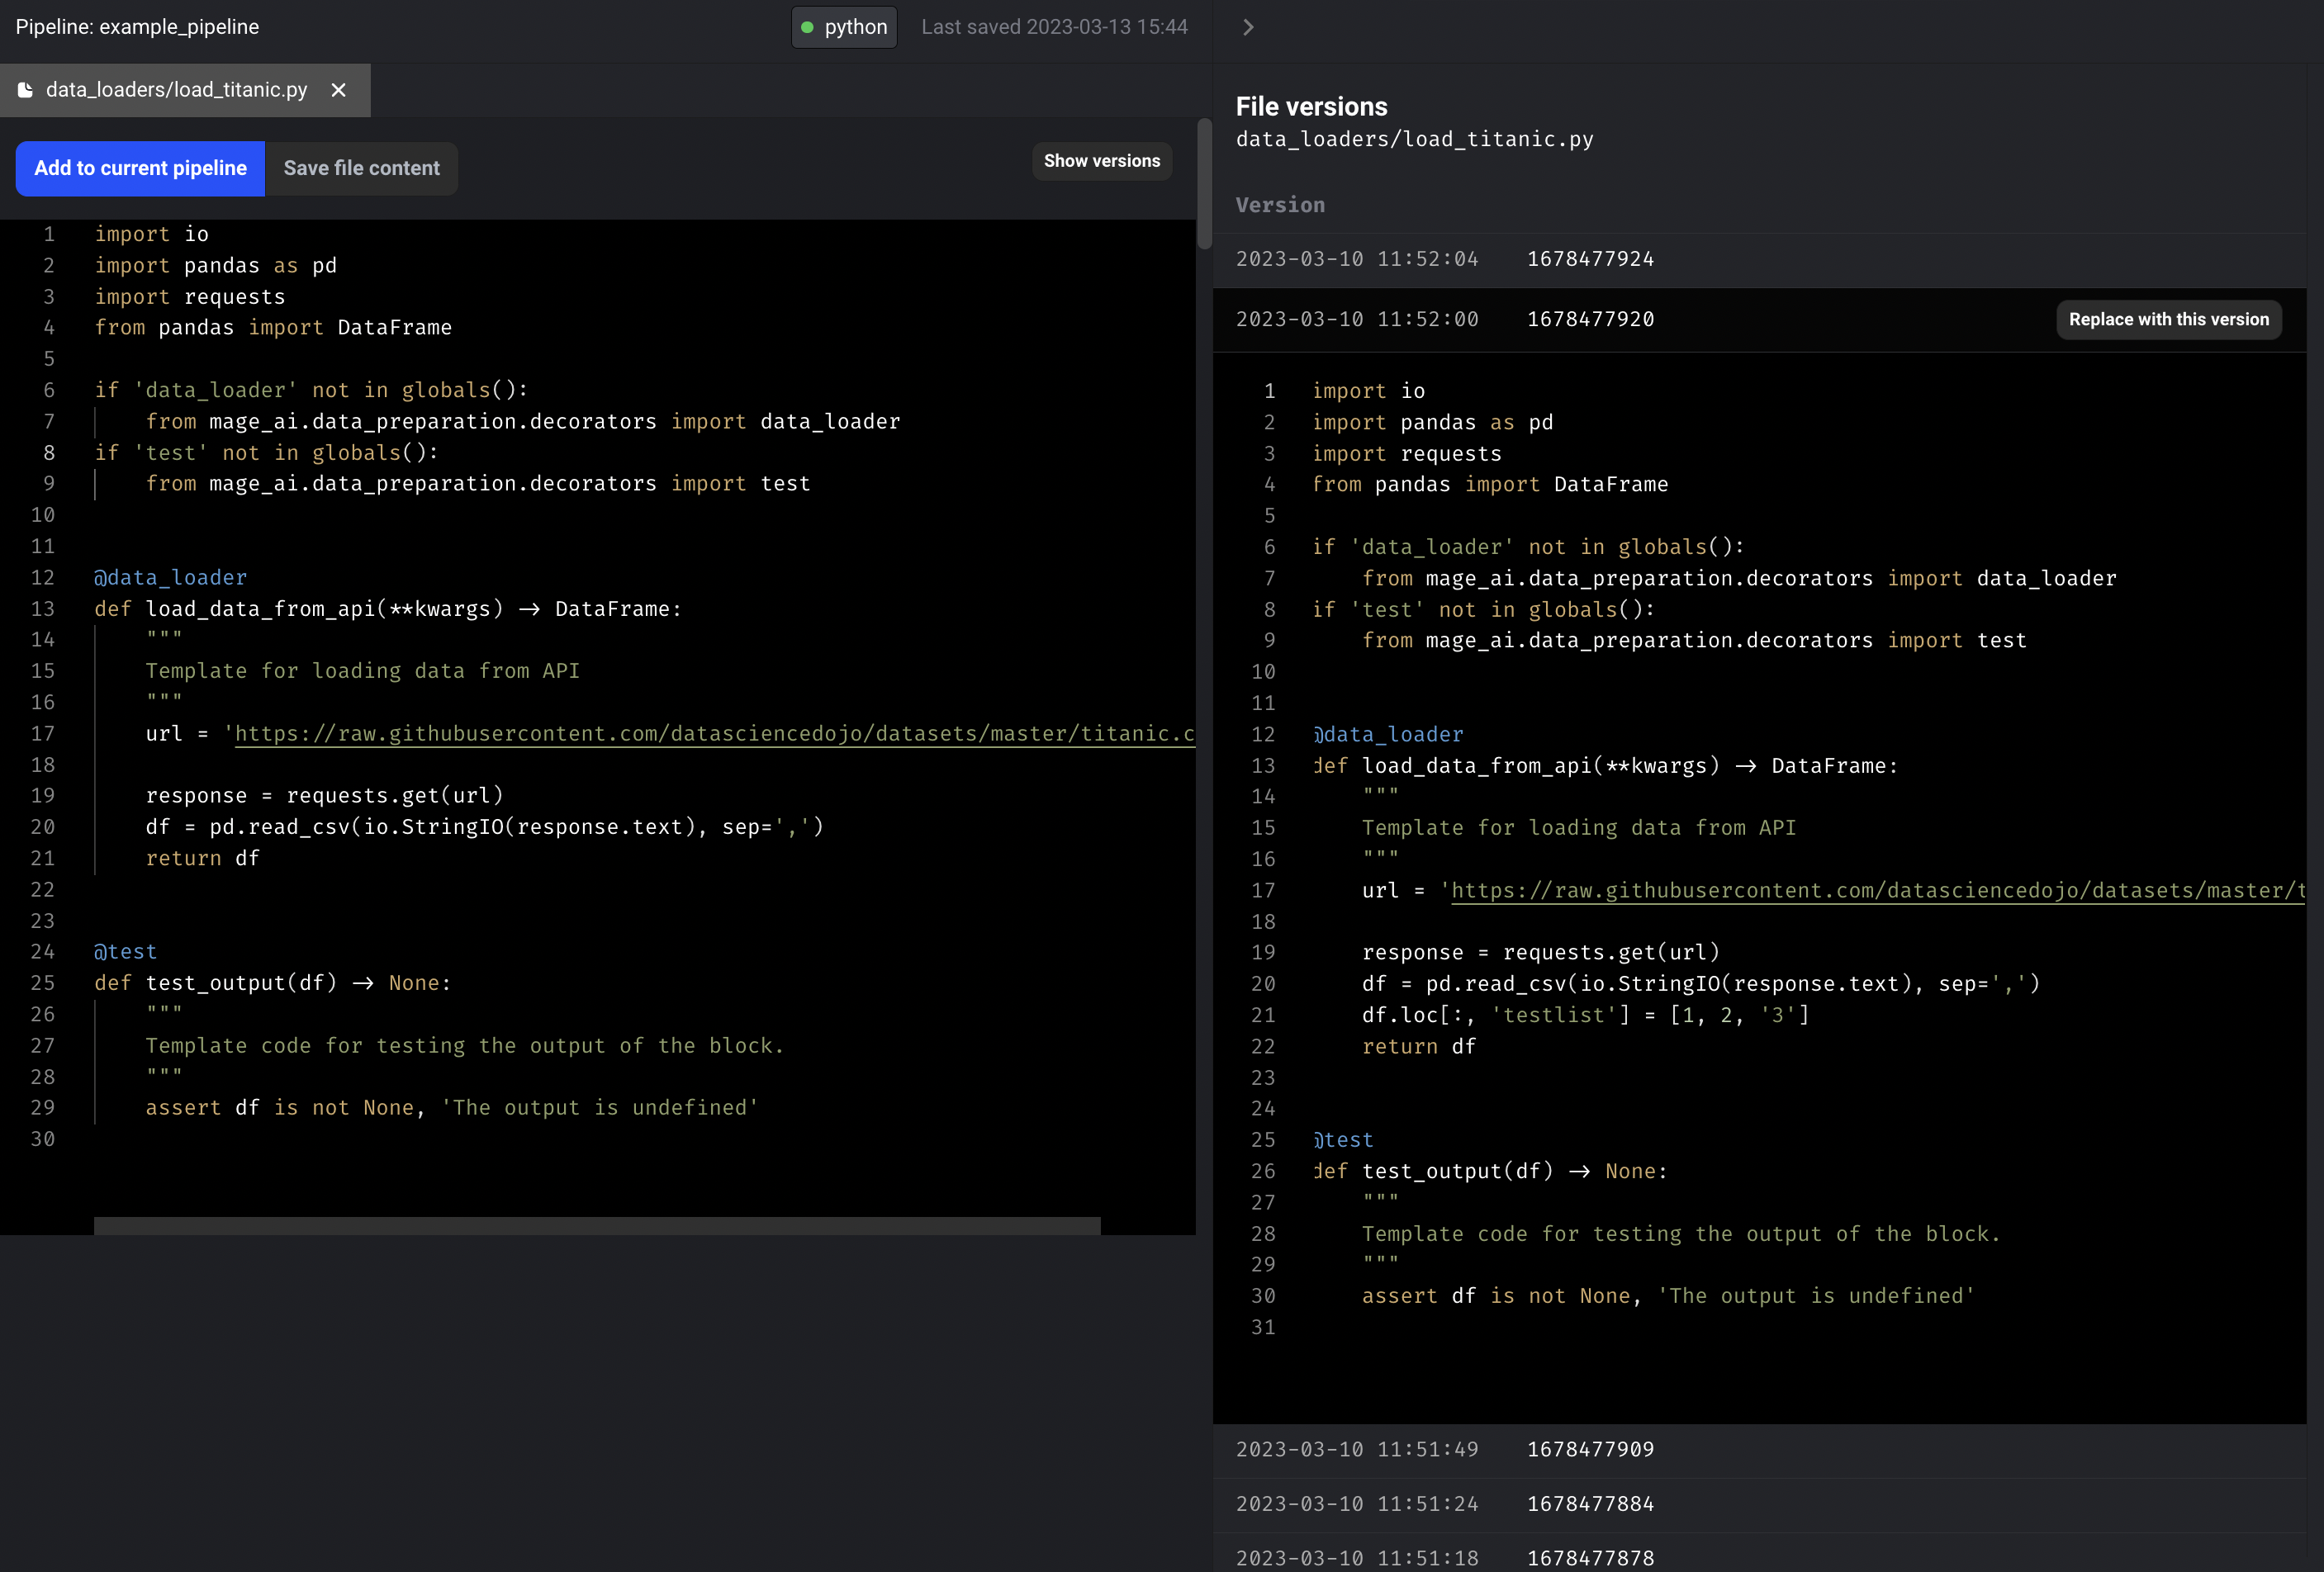The image size is (2324, 1572).
Task: Click the Show versions button
Action: click(1102, 161)
